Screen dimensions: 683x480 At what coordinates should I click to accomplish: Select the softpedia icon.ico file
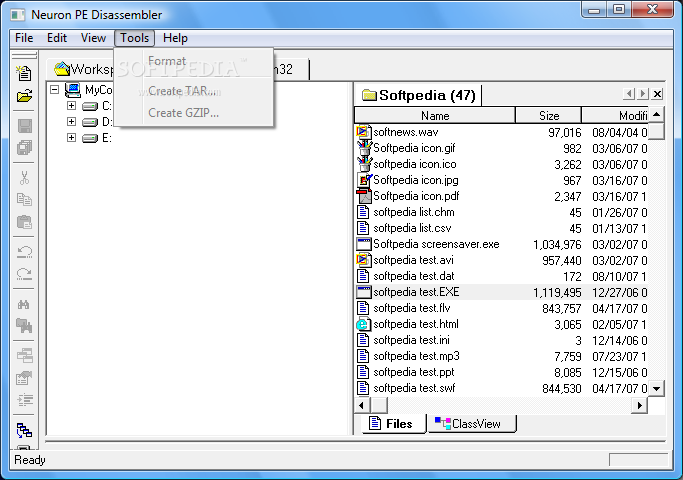click(415, 164)
